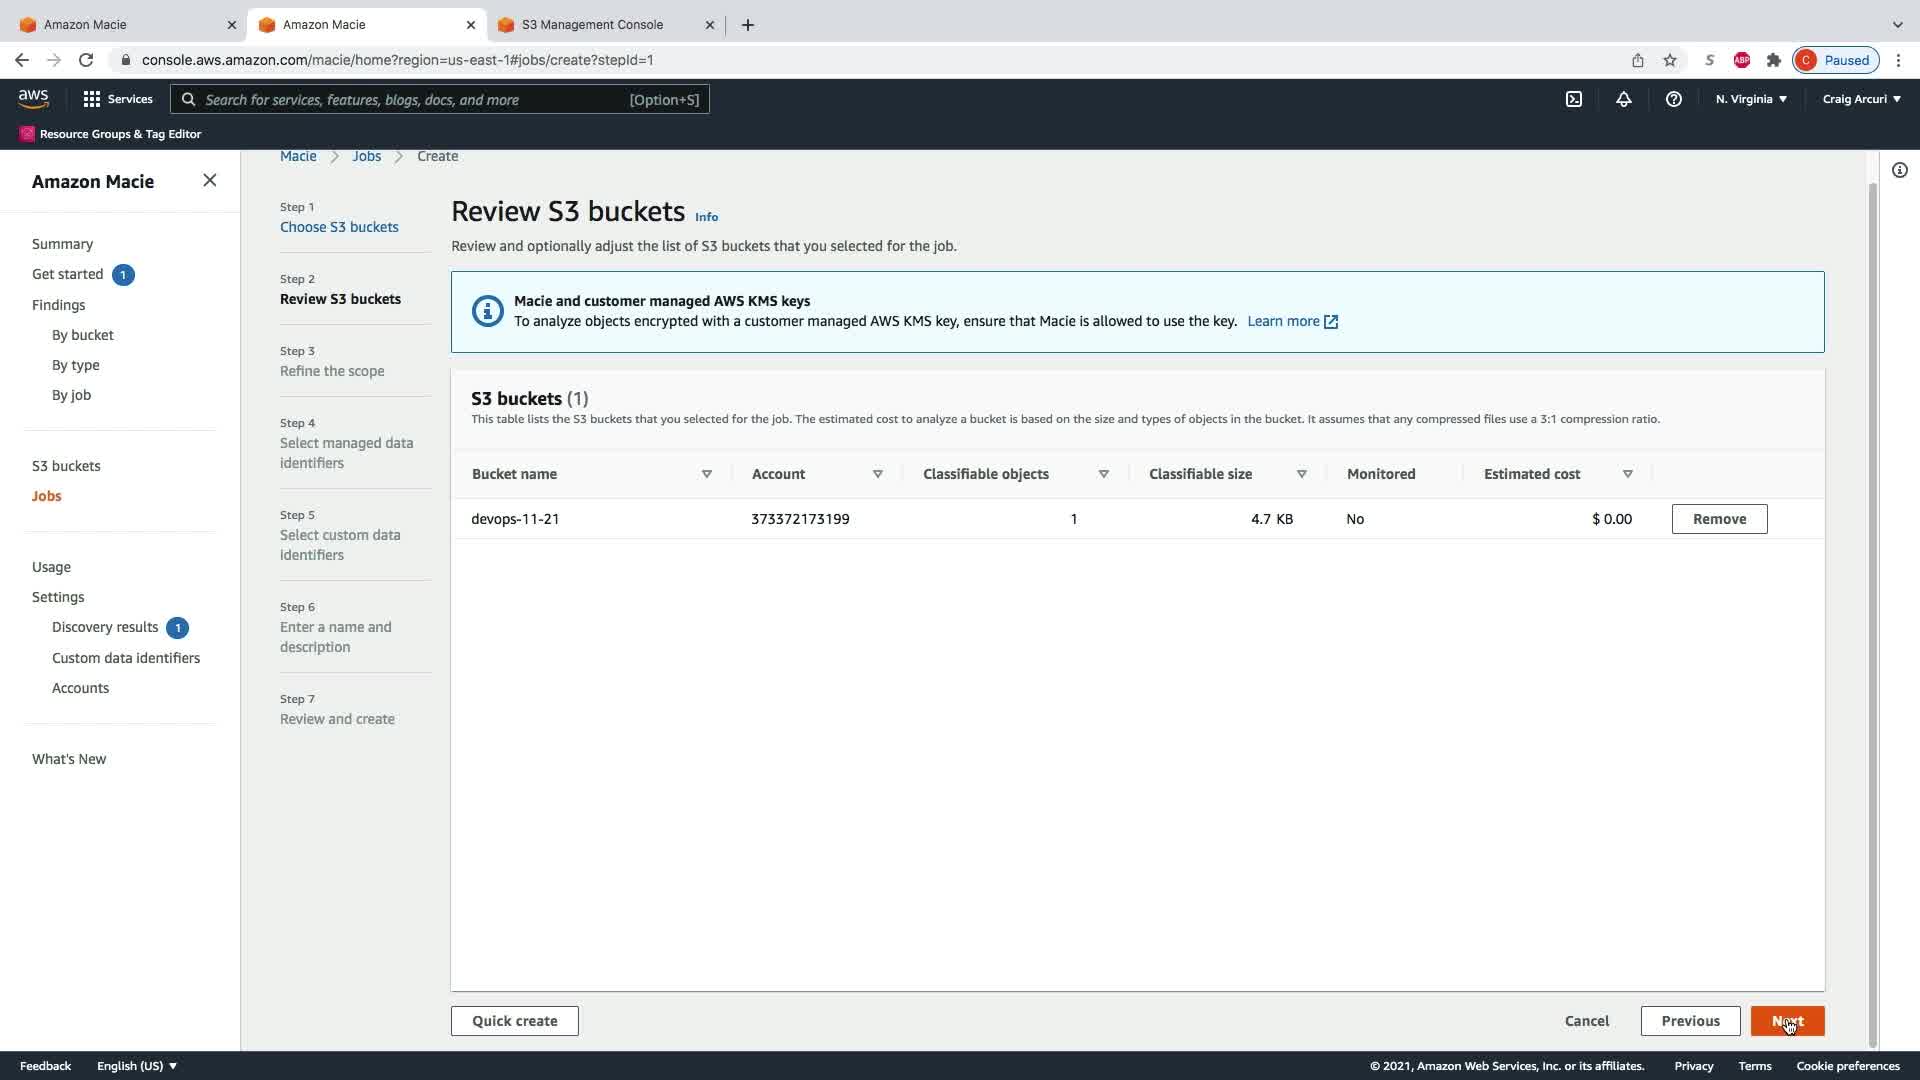Image resolution: width=1920 pixels, height=1080 pixels.
Task: Click the Quick create button
Action: pyautogui.click(x=514, y=1021)
